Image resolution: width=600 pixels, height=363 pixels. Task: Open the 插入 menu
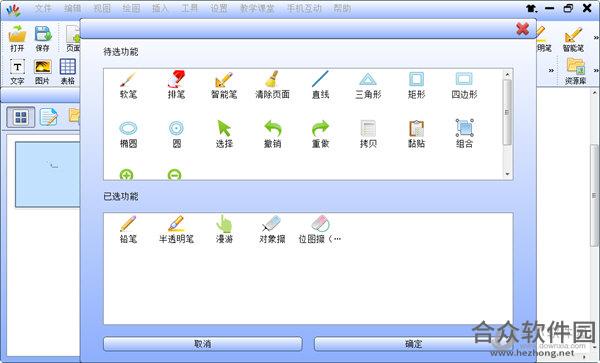160,8
